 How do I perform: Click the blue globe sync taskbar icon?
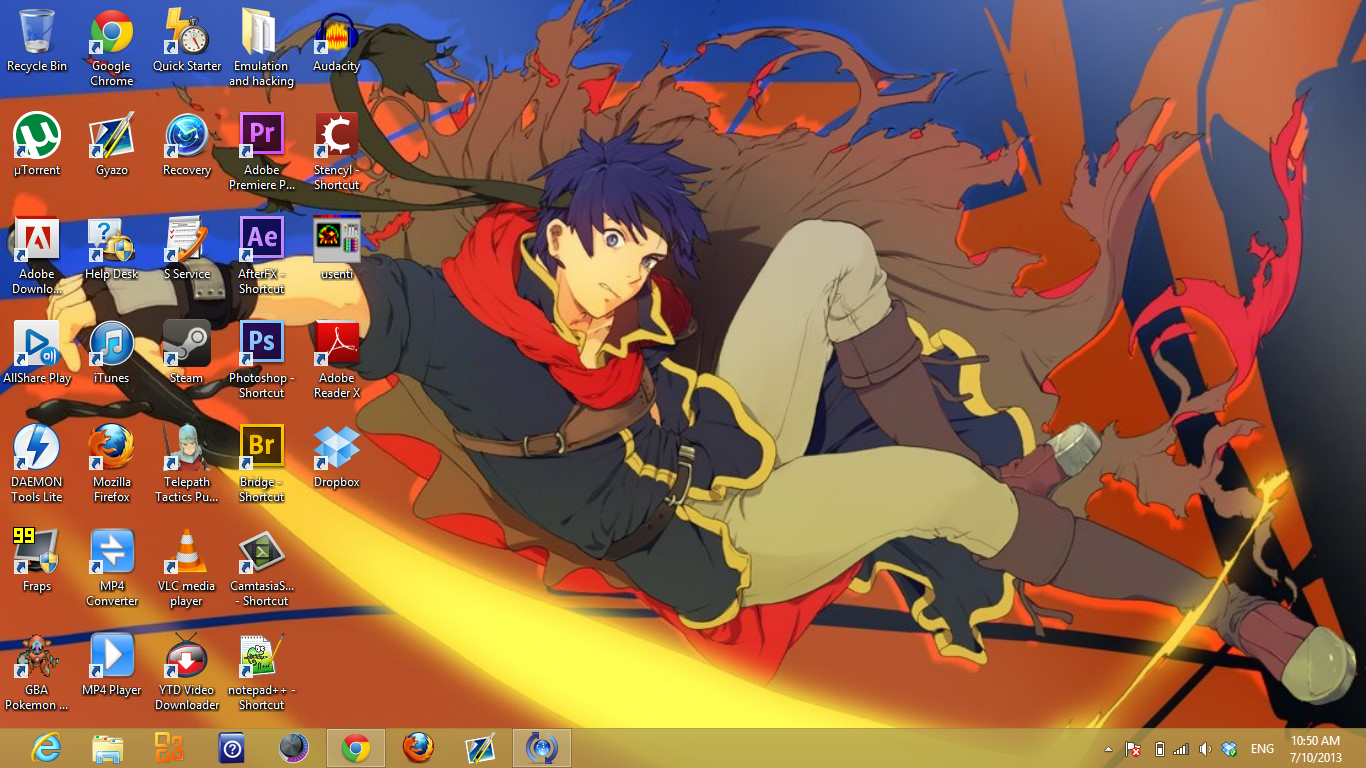click(542, 748)
